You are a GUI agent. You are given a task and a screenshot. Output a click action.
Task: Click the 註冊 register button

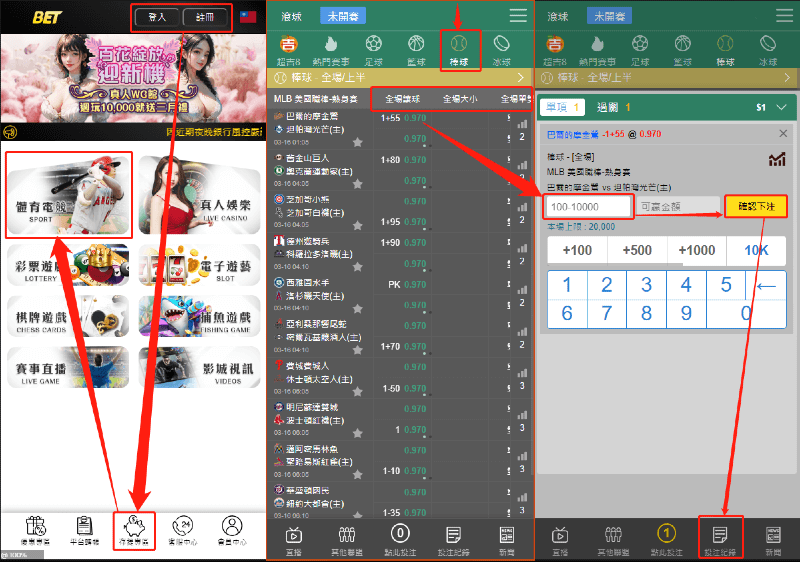click(205, 17)
